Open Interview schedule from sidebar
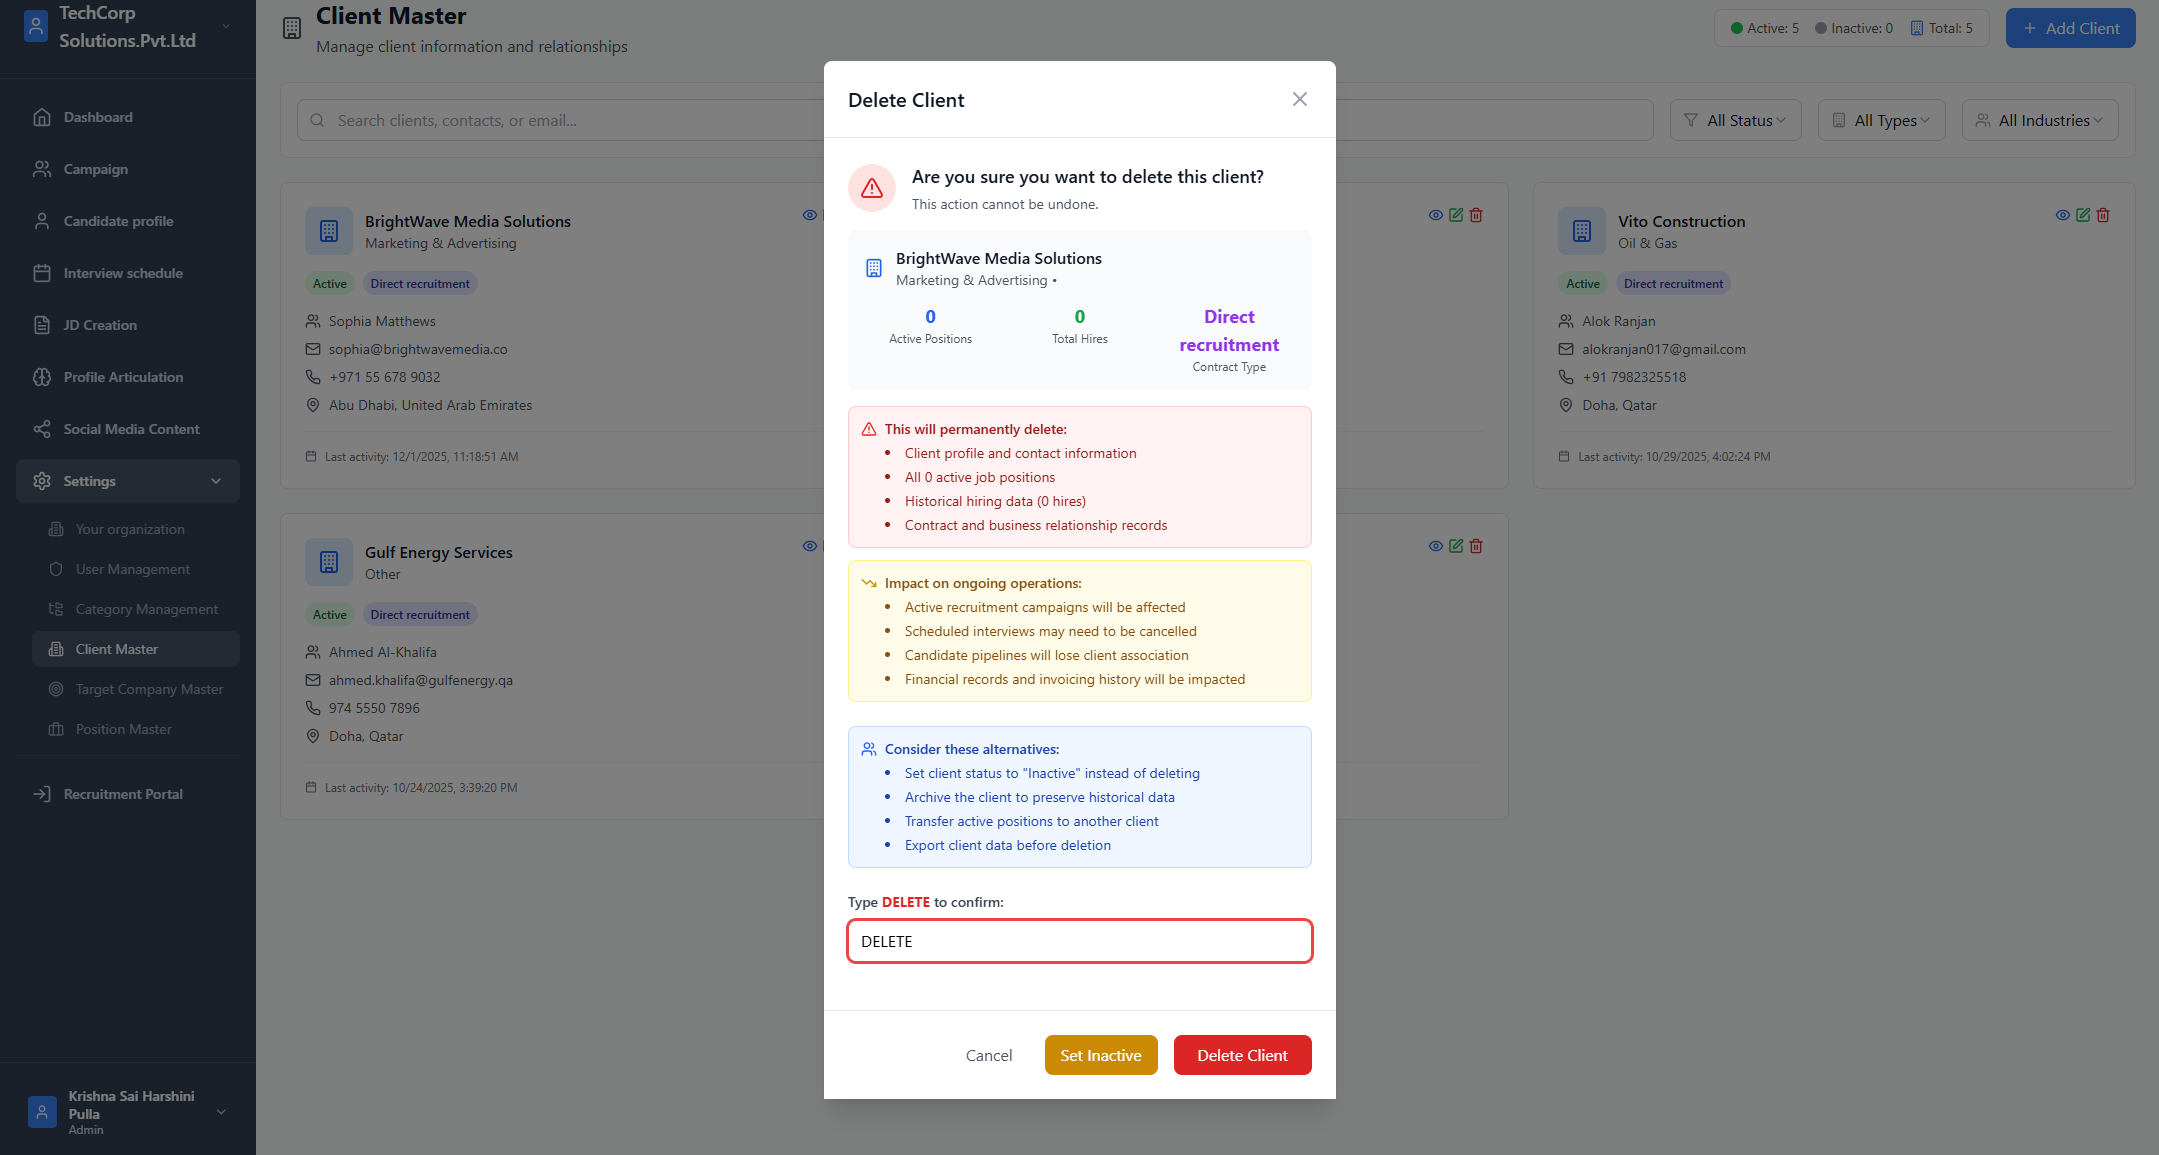 pos(122,273)
